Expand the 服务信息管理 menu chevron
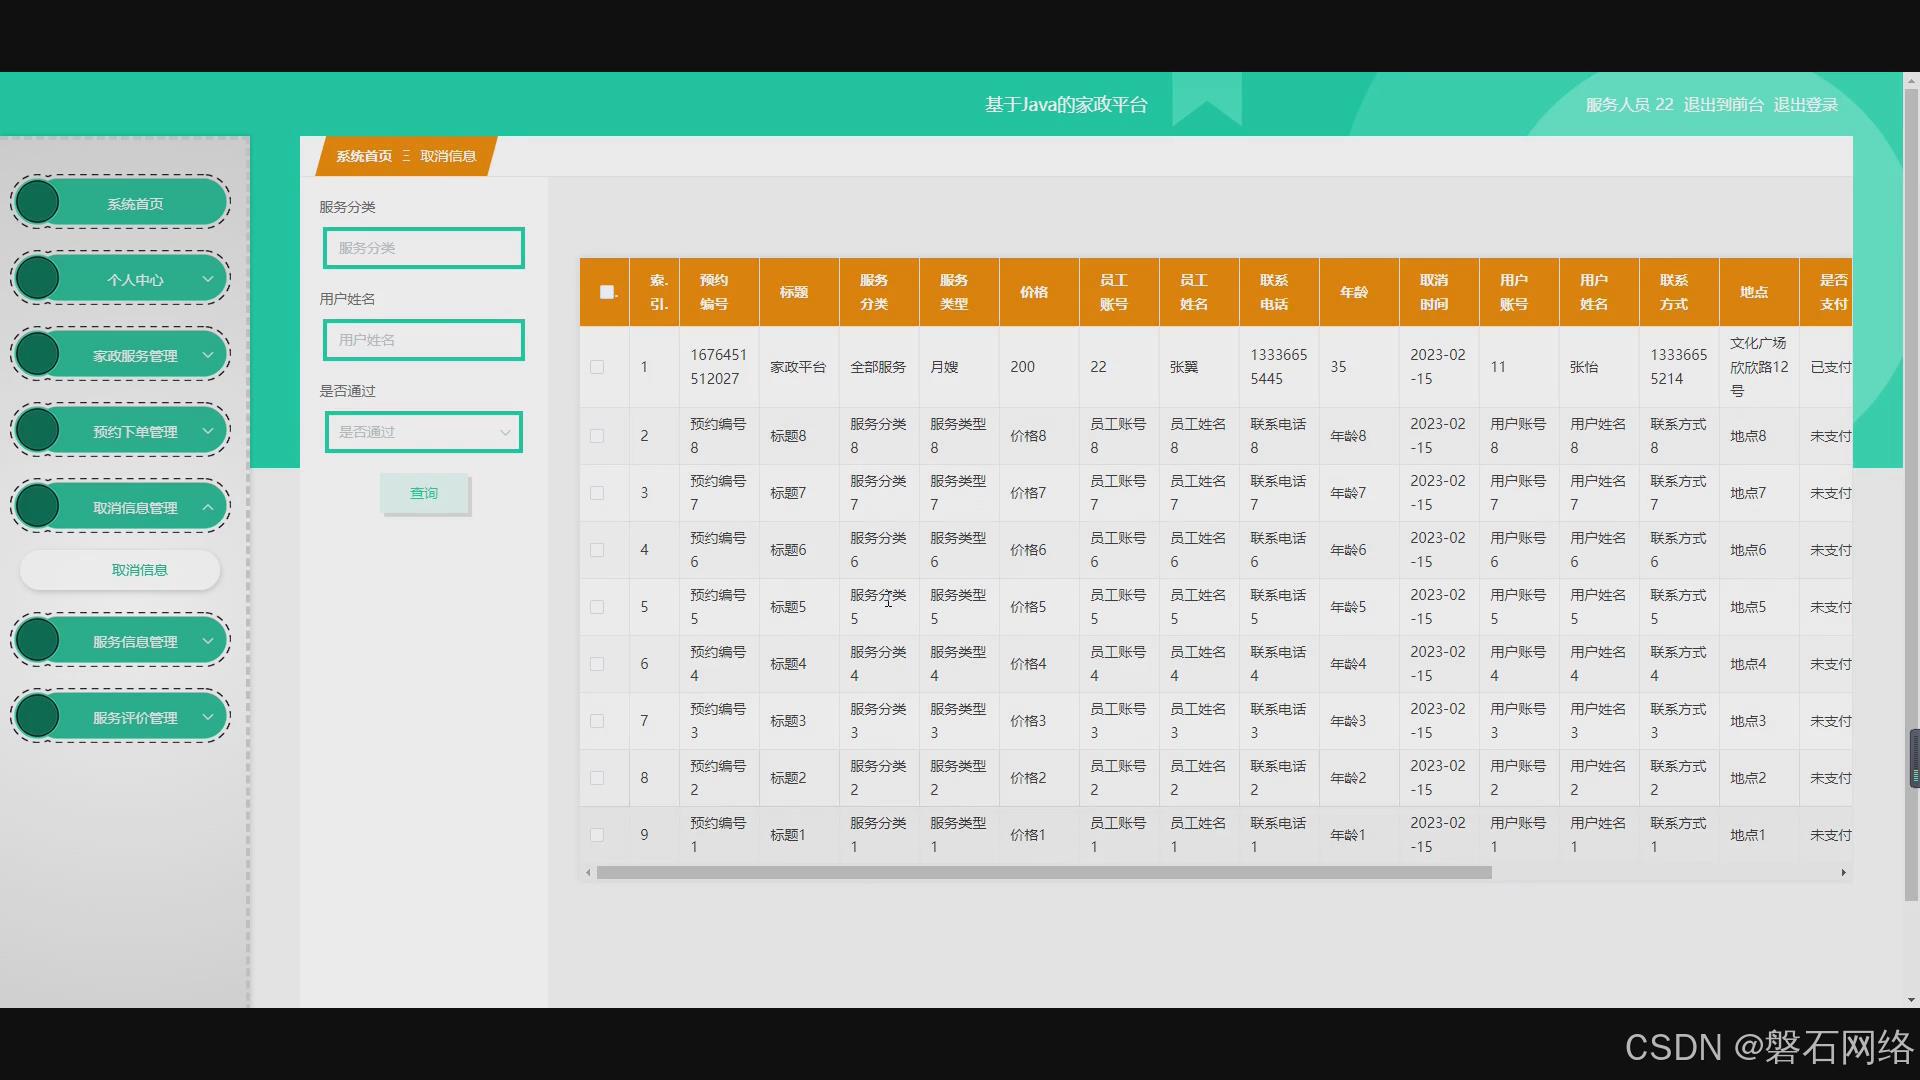 (x=208, y=641)
